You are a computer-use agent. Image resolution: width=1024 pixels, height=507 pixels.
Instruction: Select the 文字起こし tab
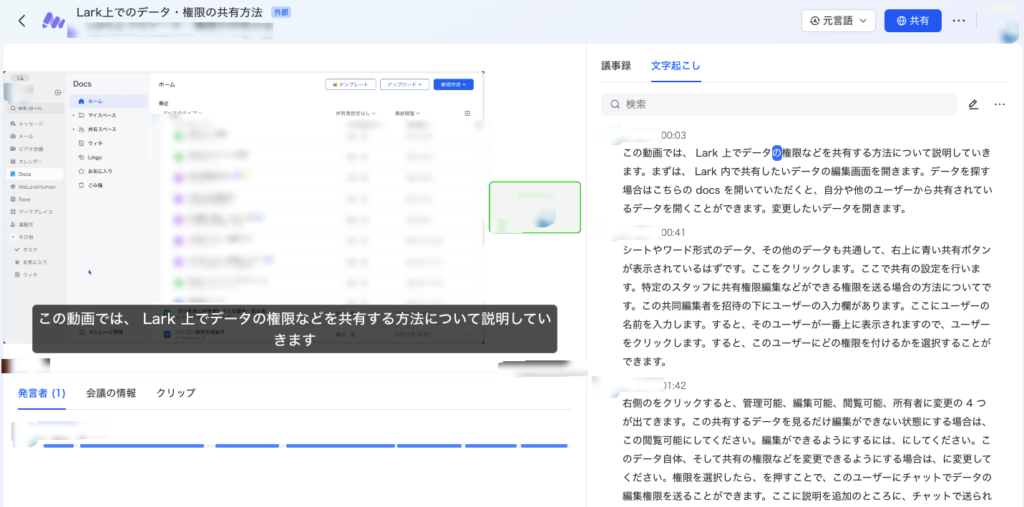point(676,65)
